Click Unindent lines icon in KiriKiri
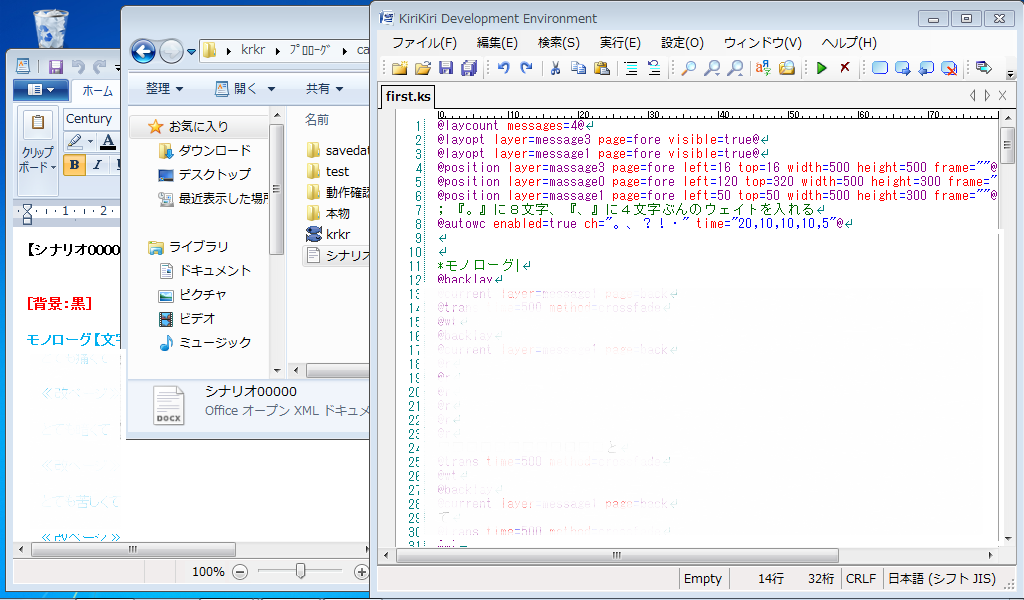The image size is (1024, 600). 654,68
